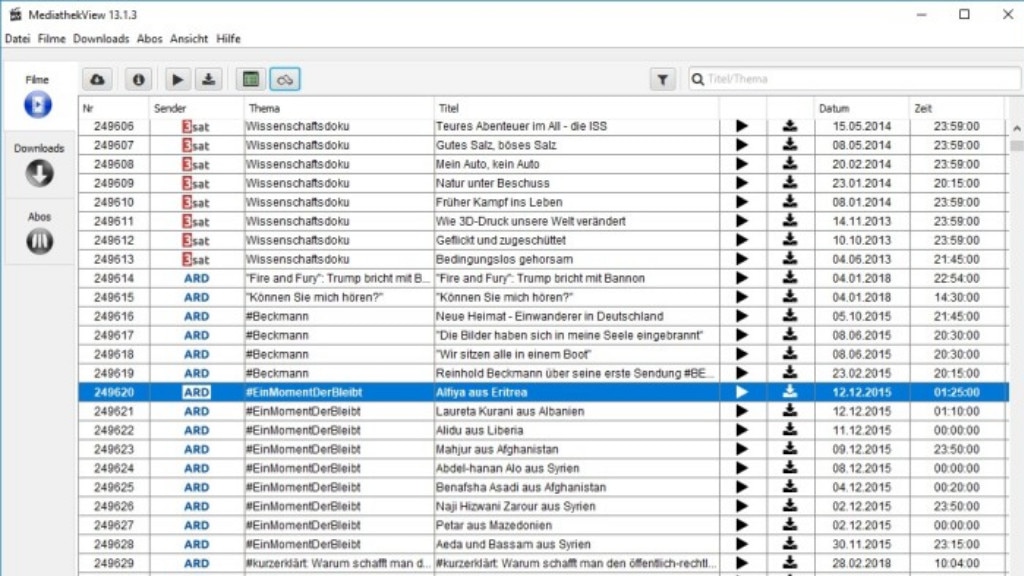Download row 249617 Beckmann film
This screenshot has width=1024, height=576.
pos(790,335)
